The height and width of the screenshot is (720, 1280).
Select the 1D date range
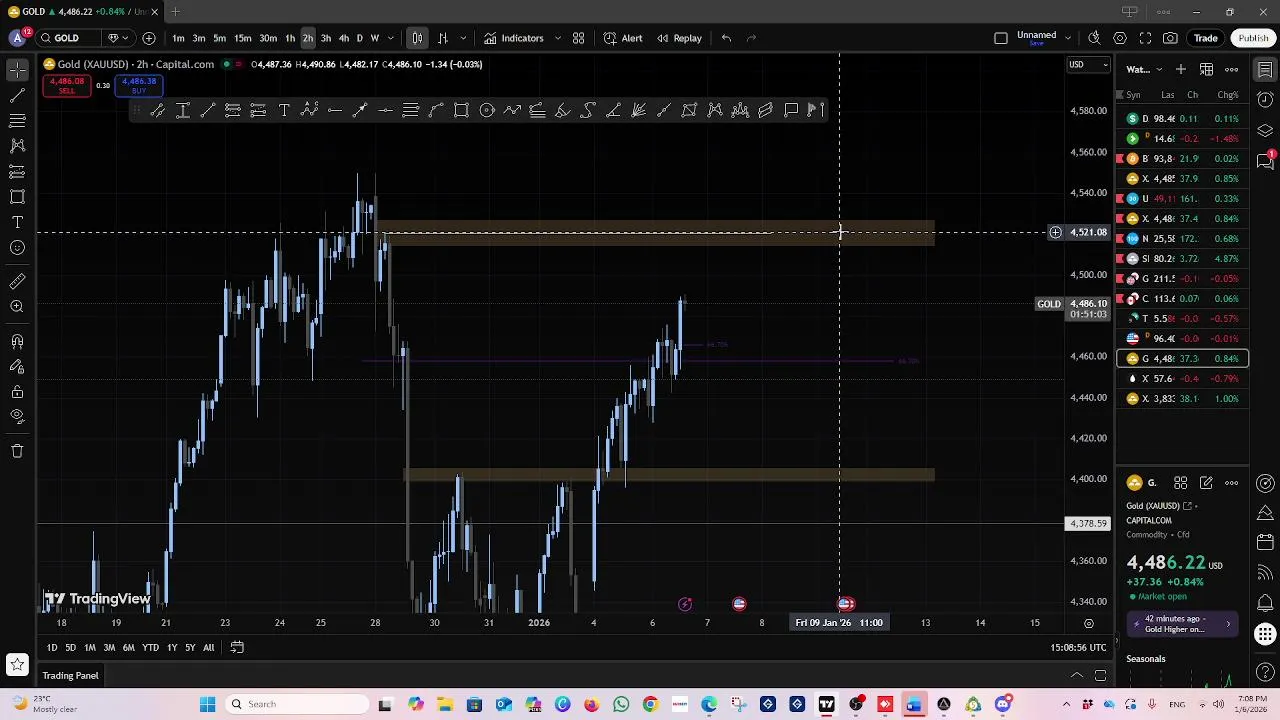(x=51, y=648)
